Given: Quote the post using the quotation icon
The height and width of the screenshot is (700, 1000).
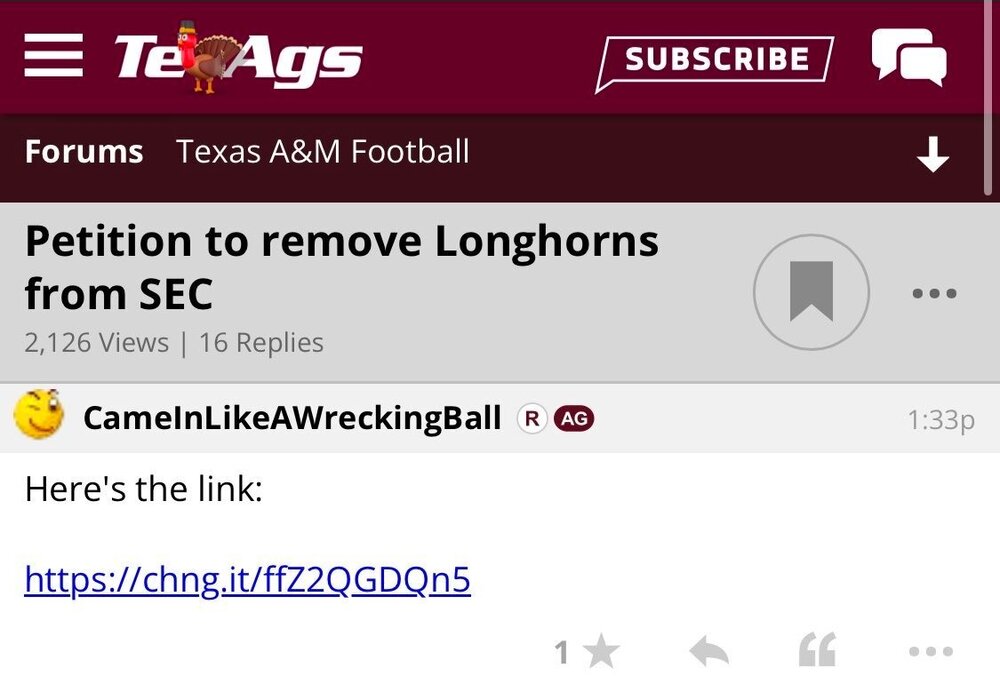Looking at the screenshot, I should 817,652.
